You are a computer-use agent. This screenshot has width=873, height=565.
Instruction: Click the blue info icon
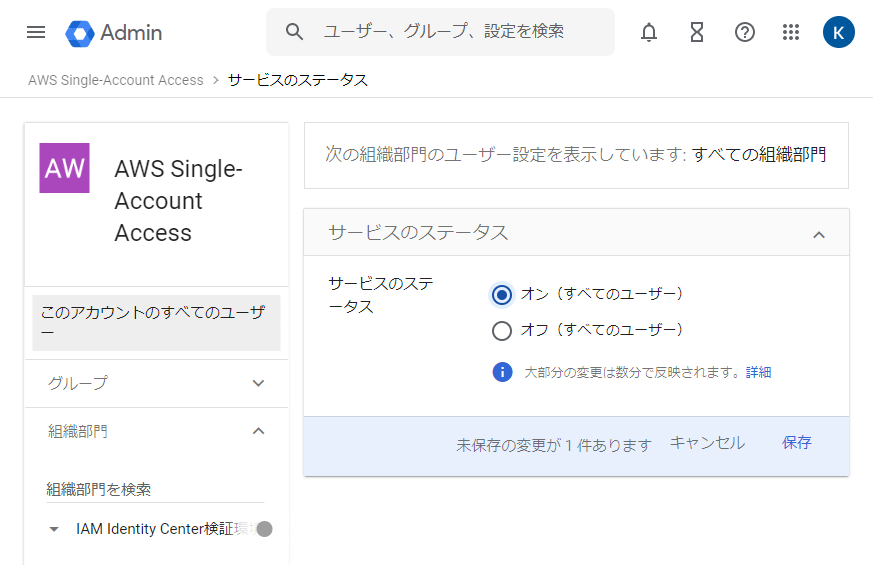(502, 371)
